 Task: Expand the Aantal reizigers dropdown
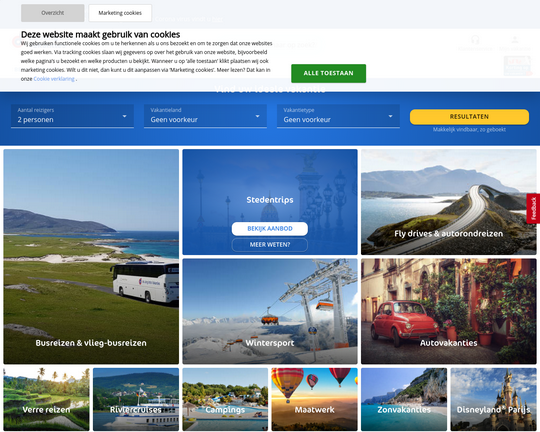click(72, 116)
